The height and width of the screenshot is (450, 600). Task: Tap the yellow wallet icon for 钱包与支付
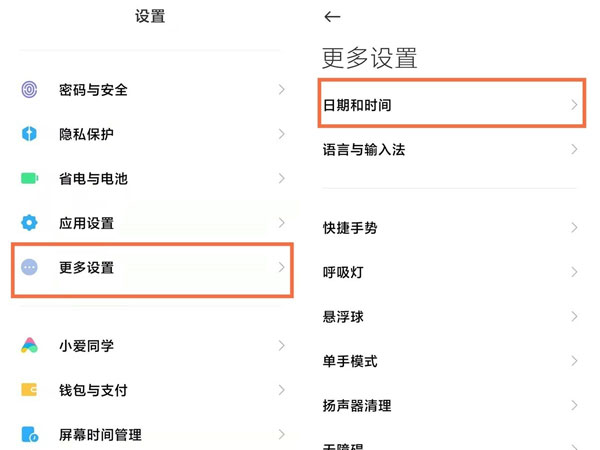pyautogui.click(x=29, y=390)
